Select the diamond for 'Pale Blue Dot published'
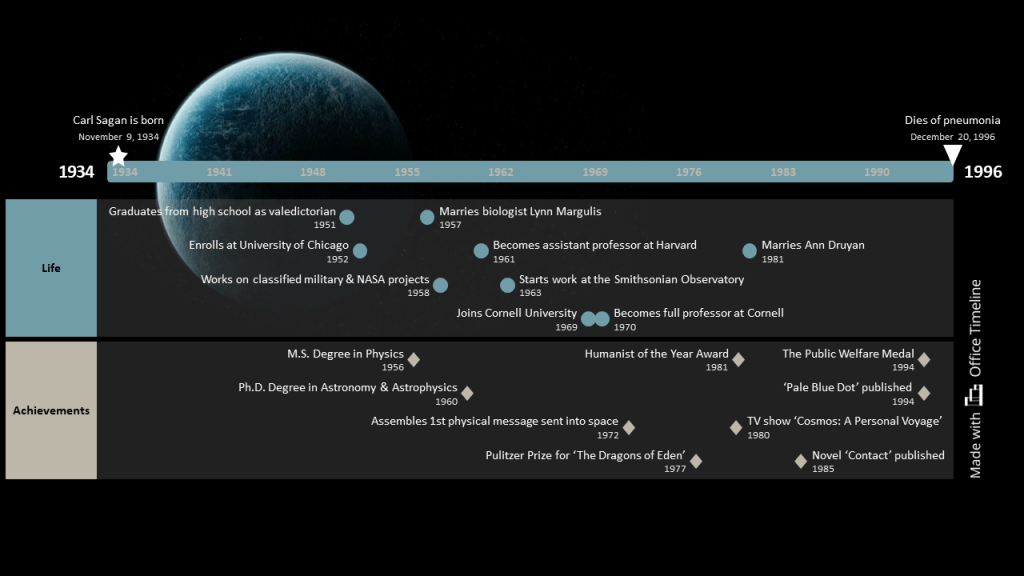1024x576 pixels. [x=924, y=393]
